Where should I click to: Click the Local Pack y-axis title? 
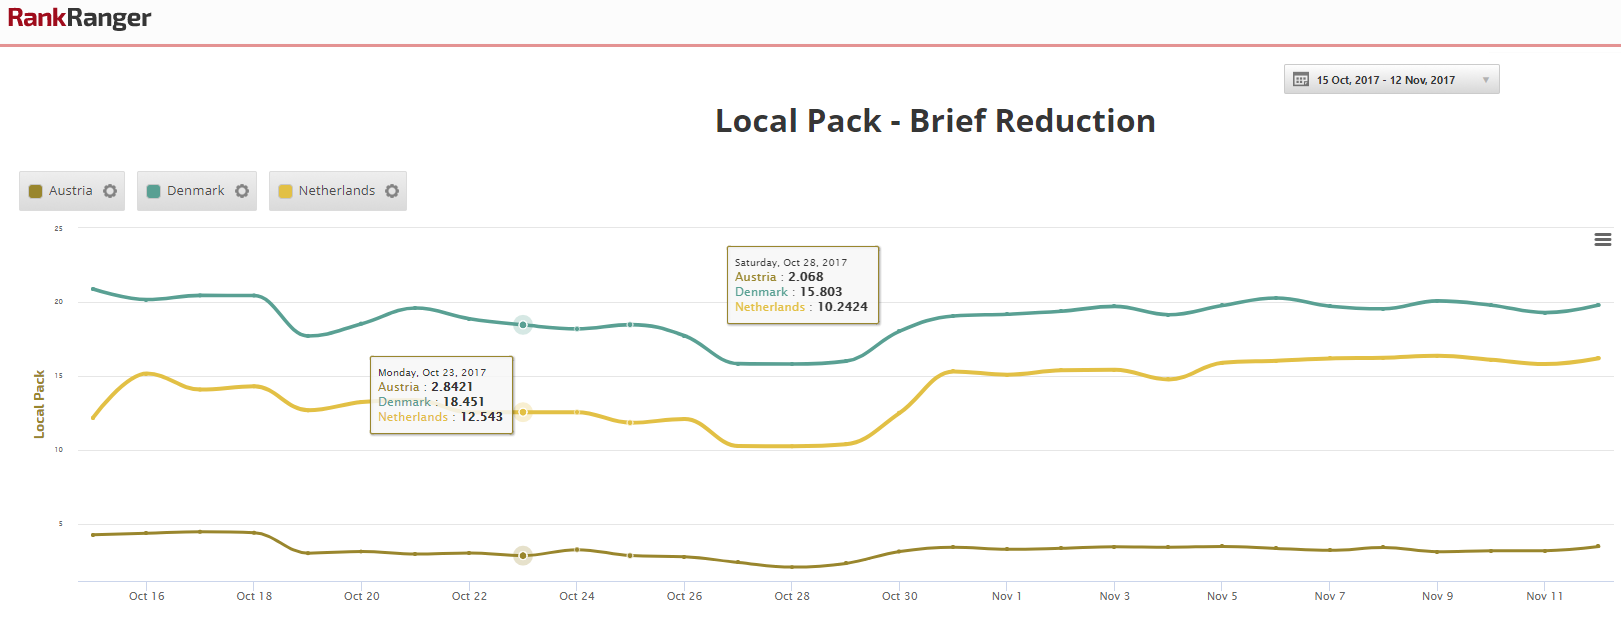coord(40,404)
